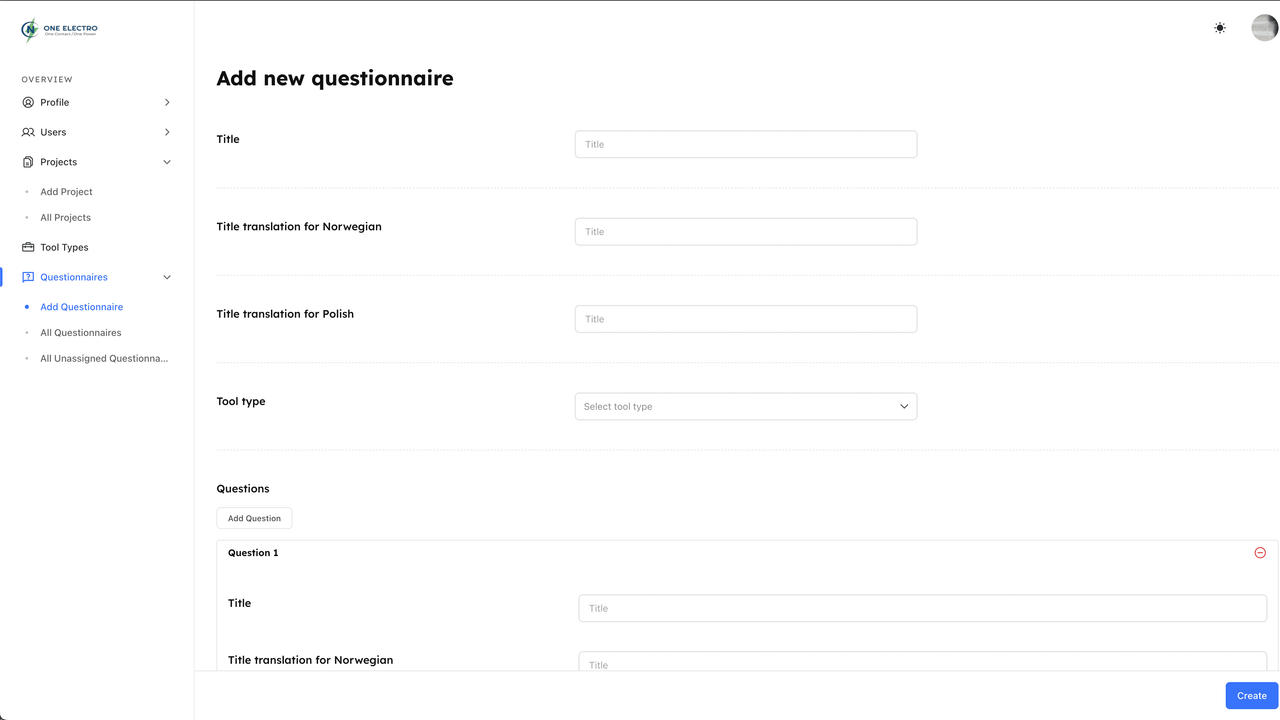Screen dimensions: 1280x720
Task: Click the blue Create button
Action: [1251, 696]
